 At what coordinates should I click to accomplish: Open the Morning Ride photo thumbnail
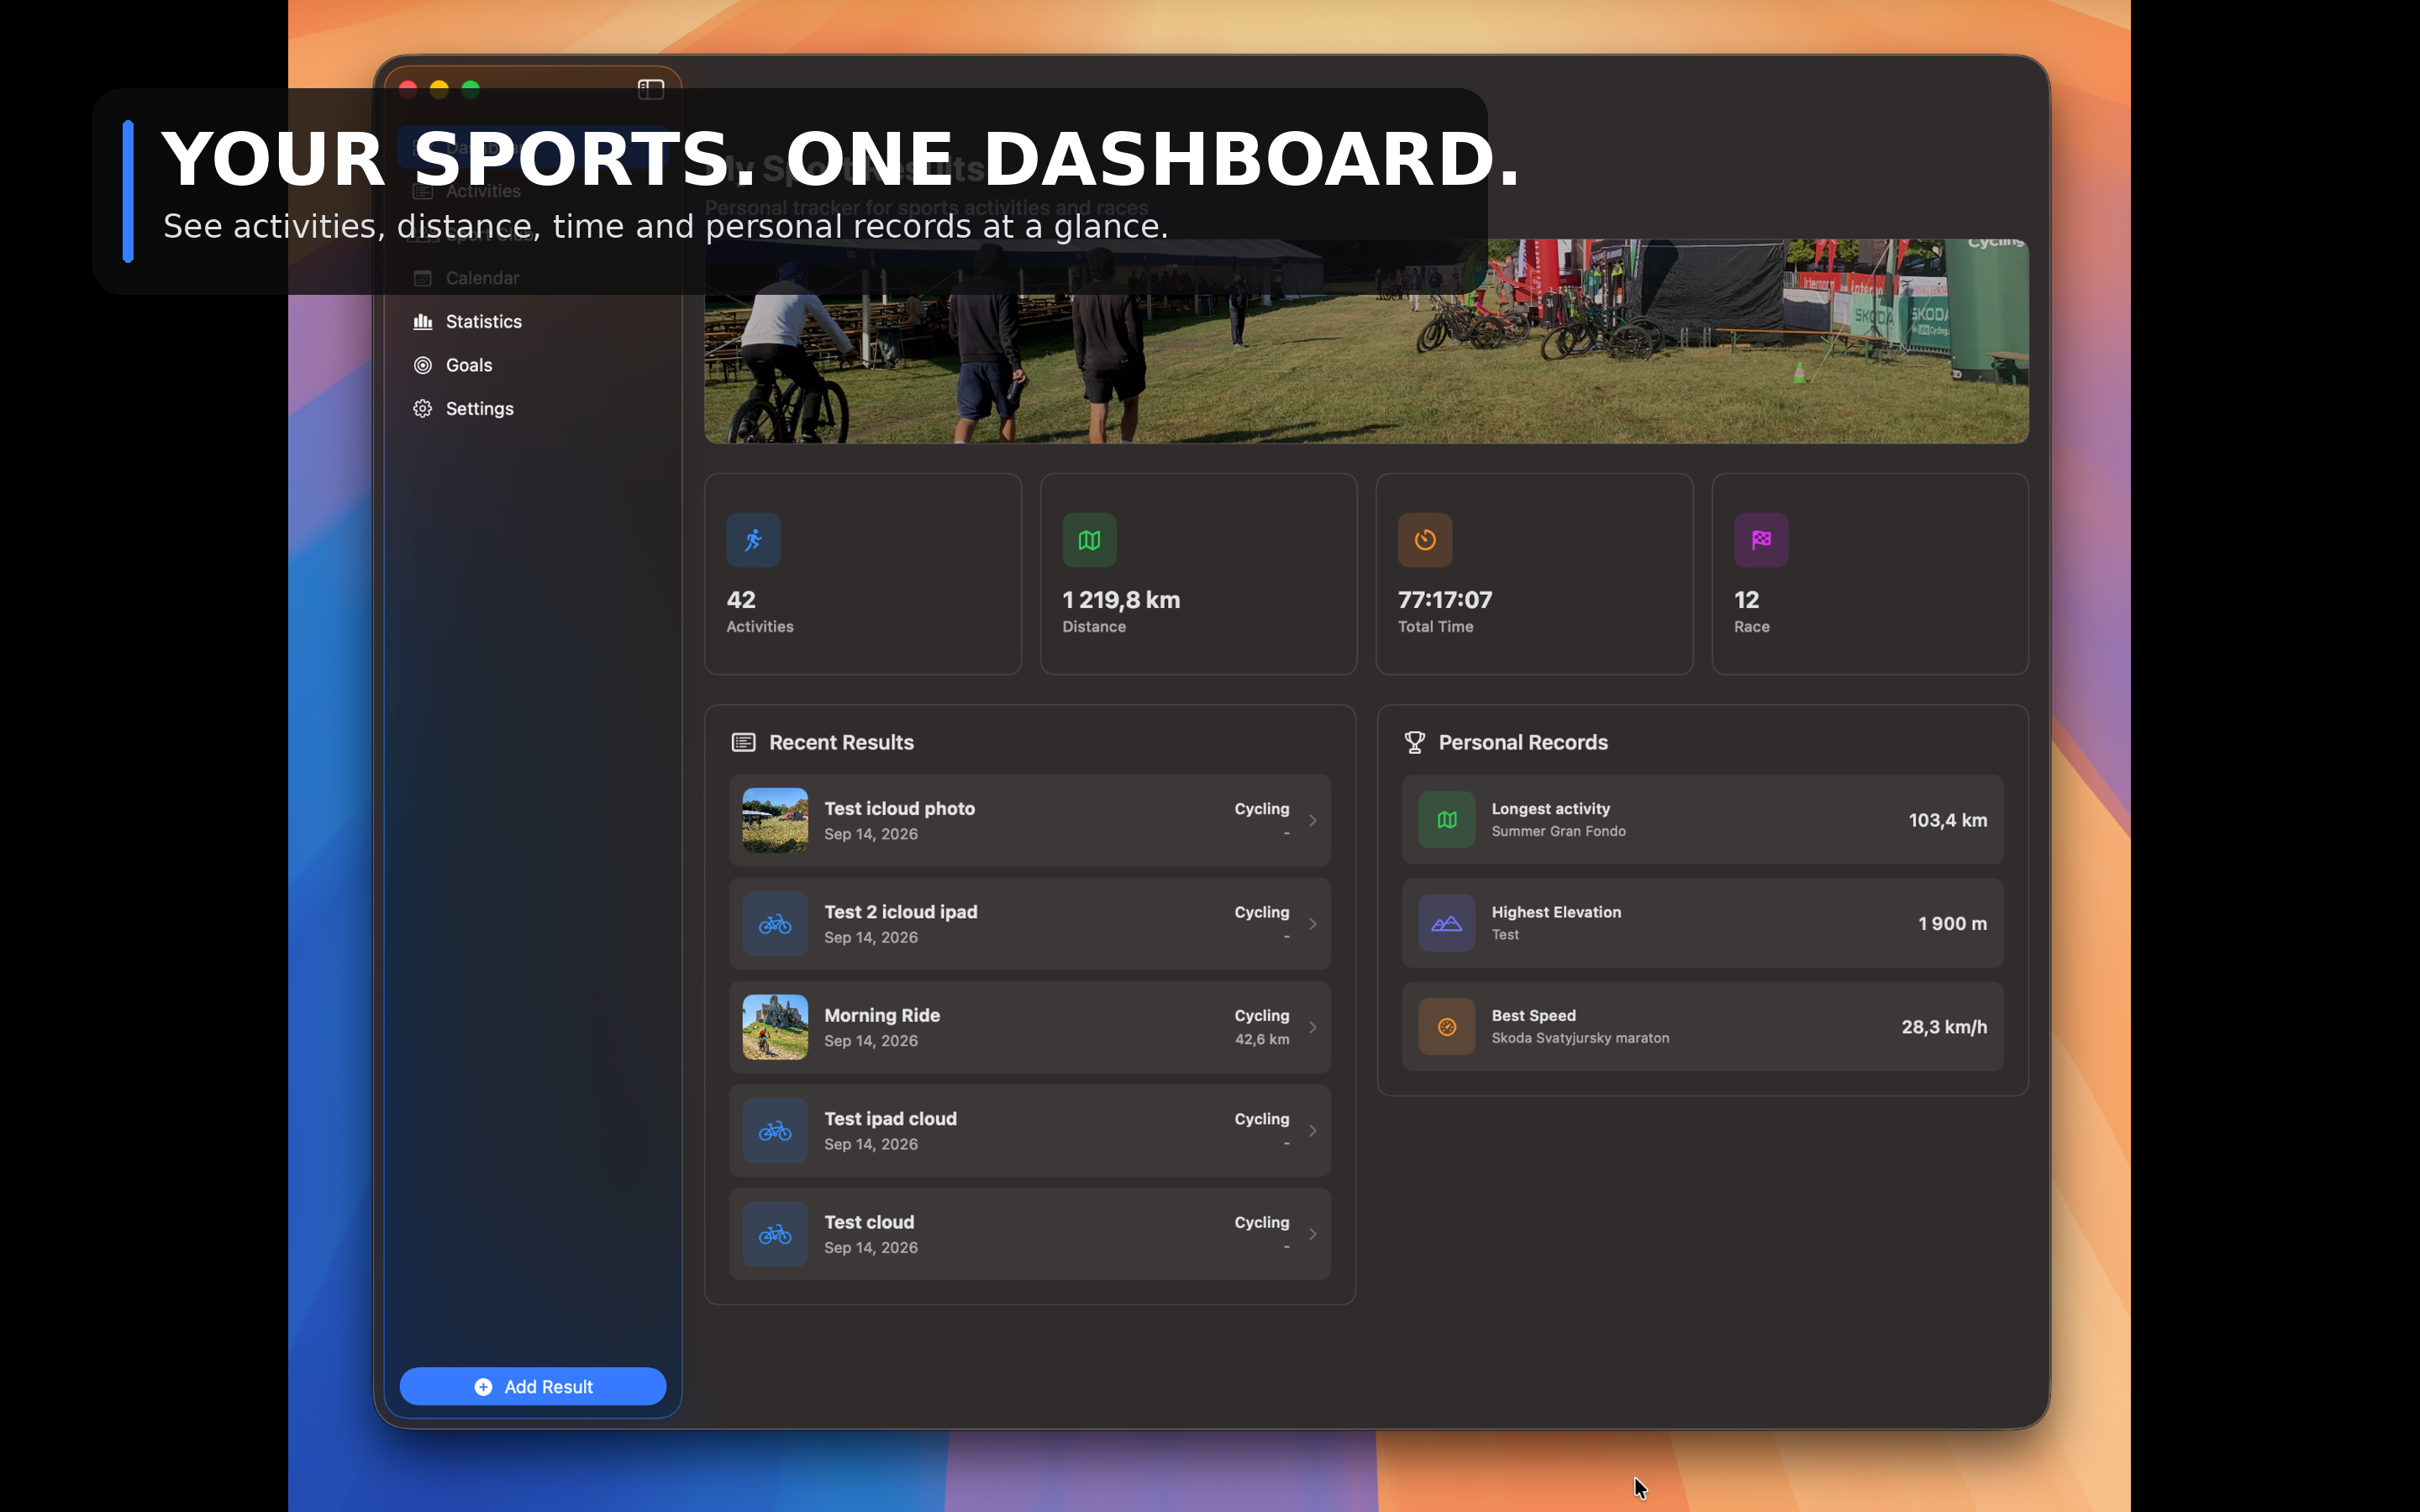[775, 1027]
